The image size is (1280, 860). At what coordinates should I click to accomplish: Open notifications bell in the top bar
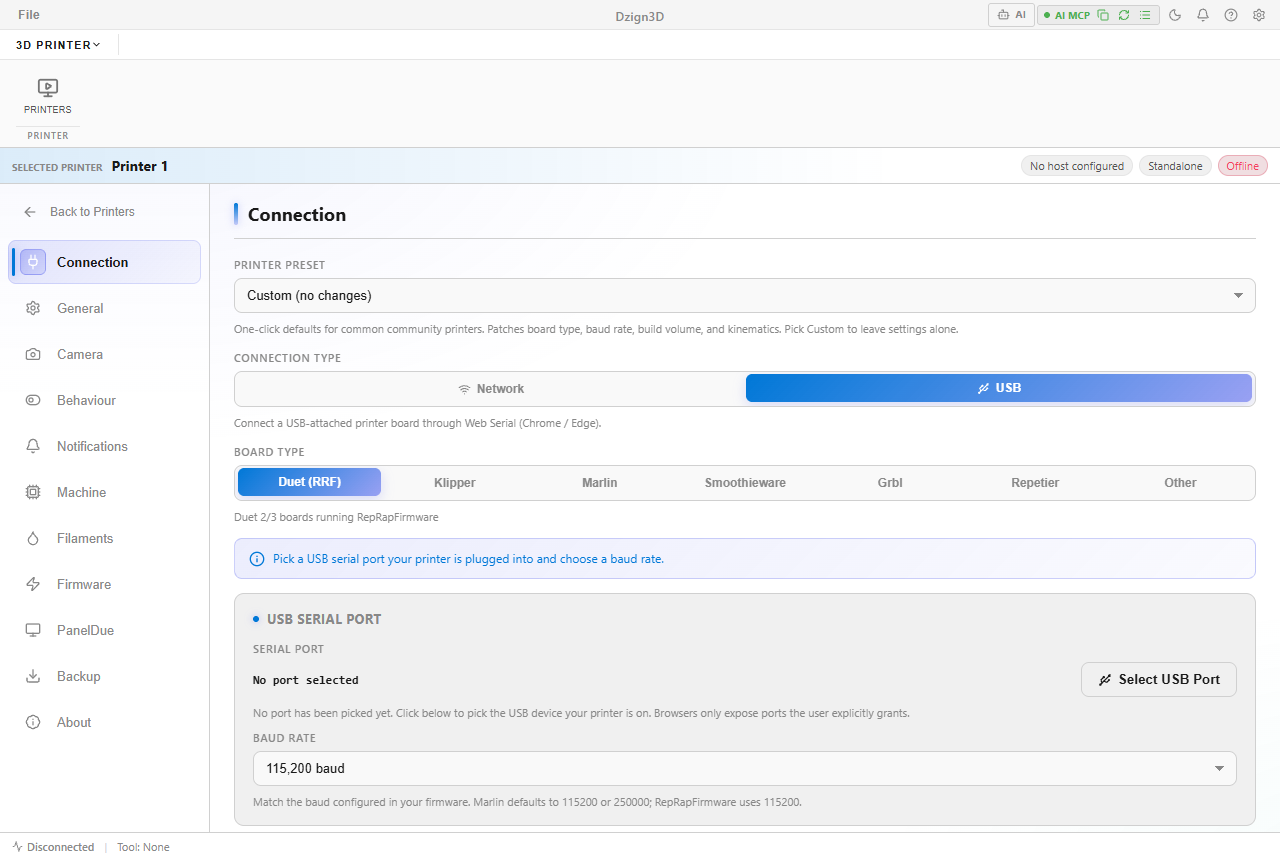pyautogui.click(x=1203, y=15)
